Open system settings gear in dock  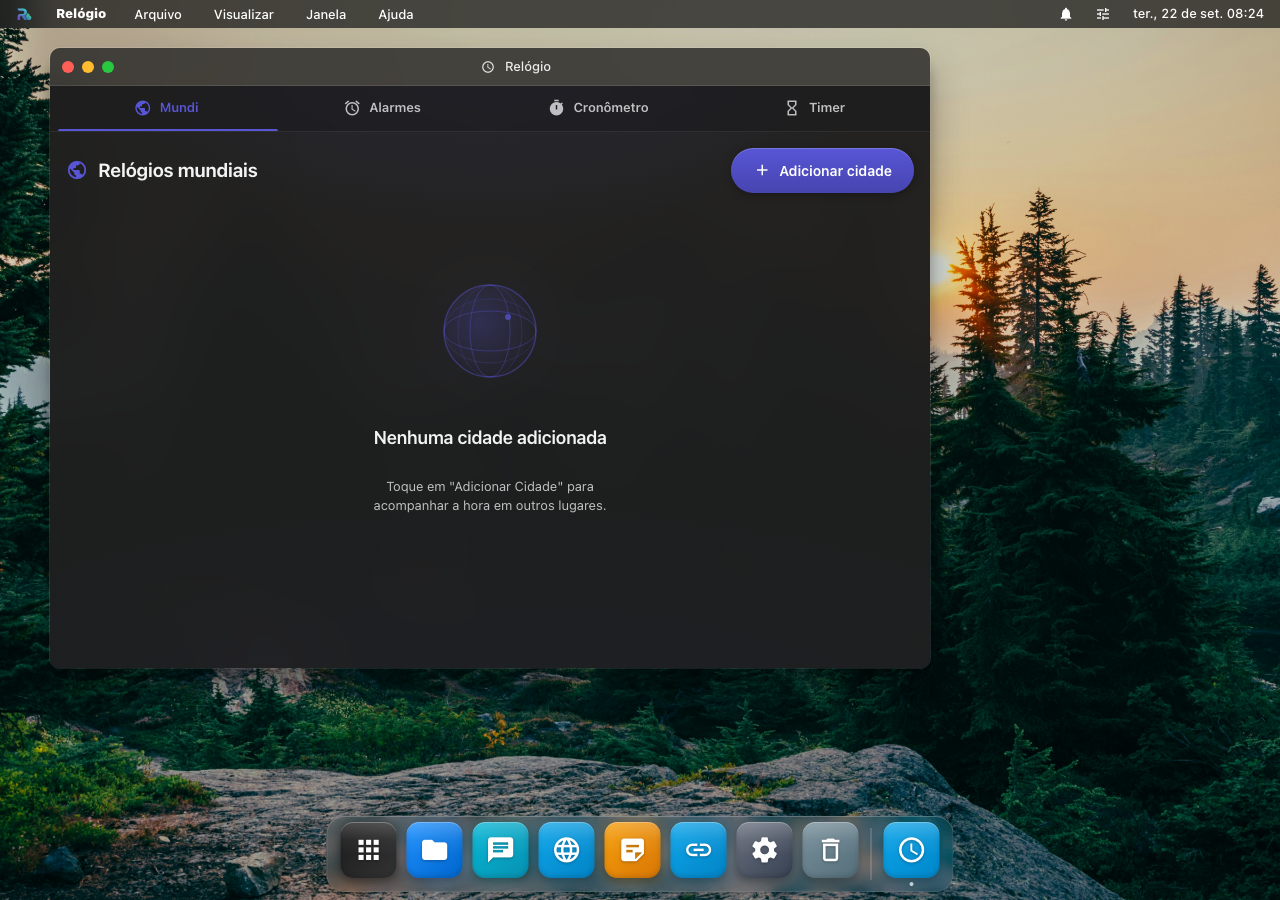click(x=765, y=850)
